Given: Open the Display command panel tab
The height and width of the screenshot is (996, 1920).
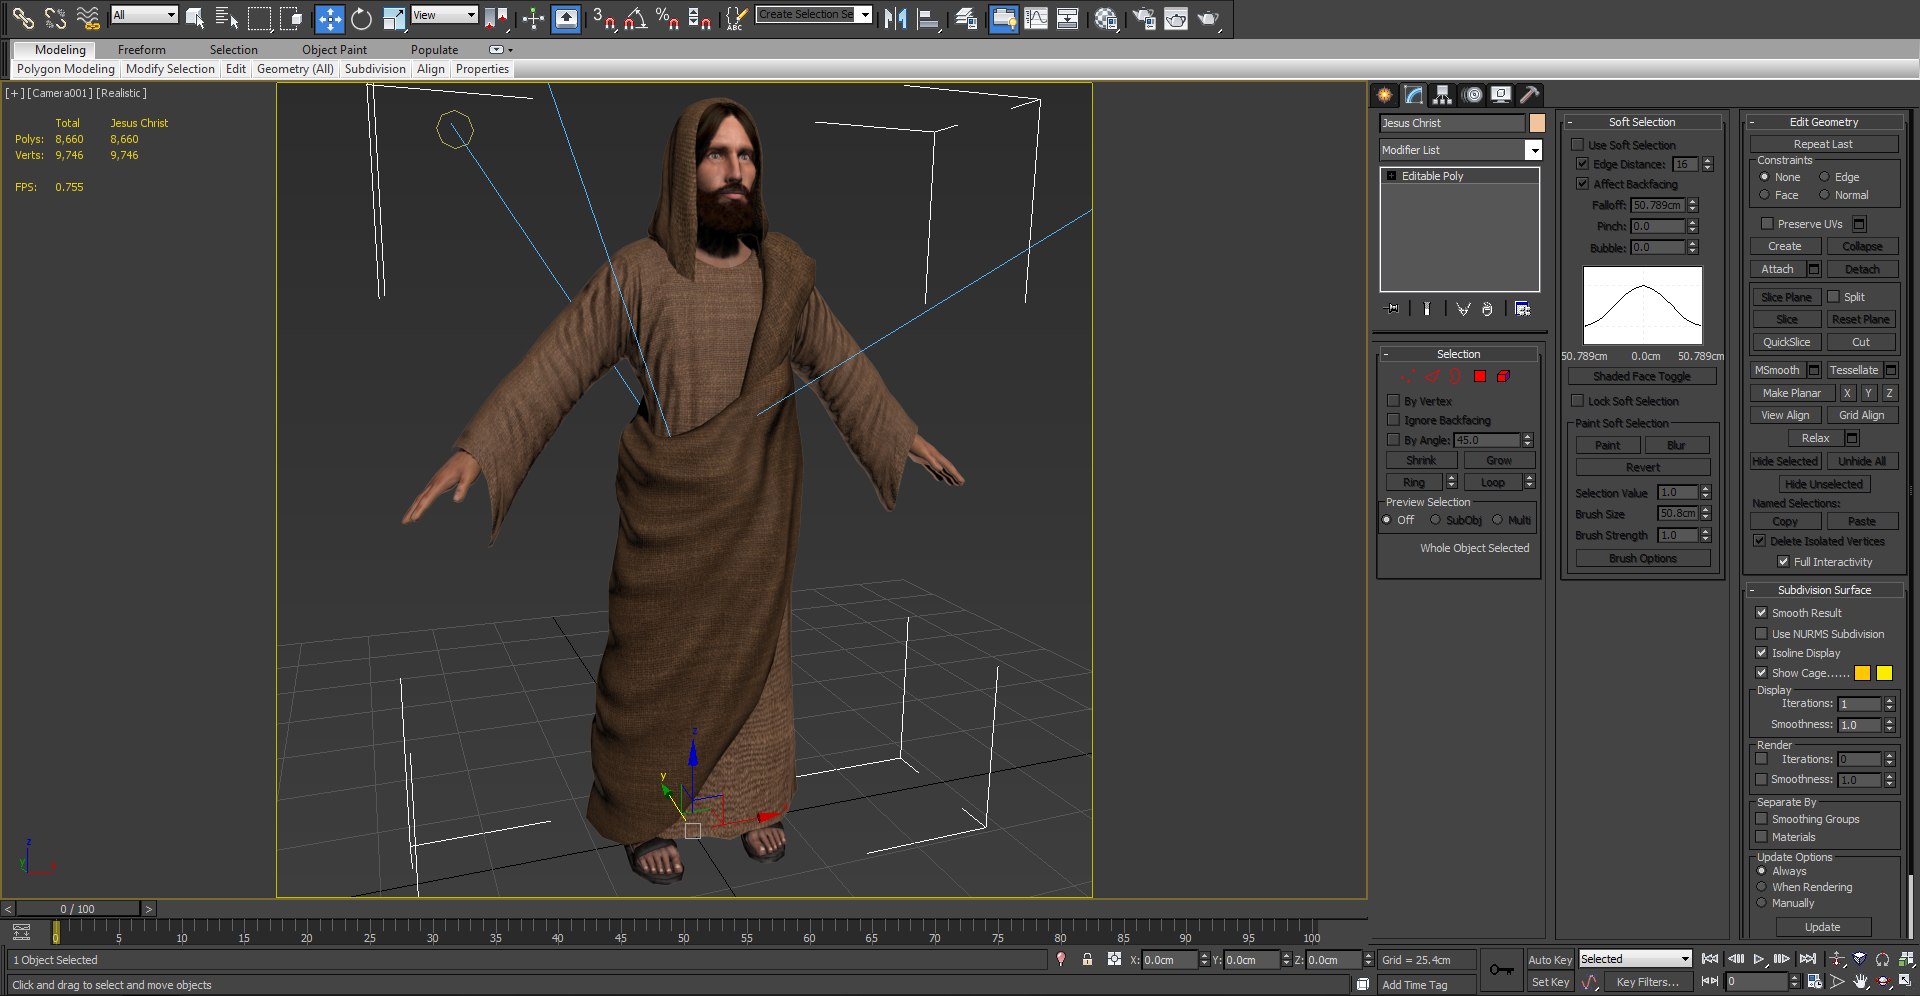Looking at the screenshot, I should tap(1501, 95).
